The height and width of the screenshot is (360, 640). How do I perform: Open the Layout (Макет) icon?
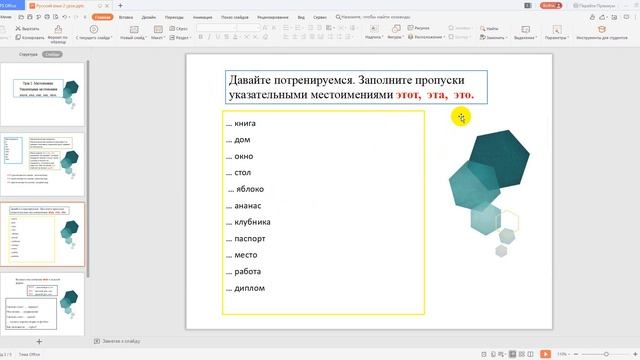coord(158,29)
